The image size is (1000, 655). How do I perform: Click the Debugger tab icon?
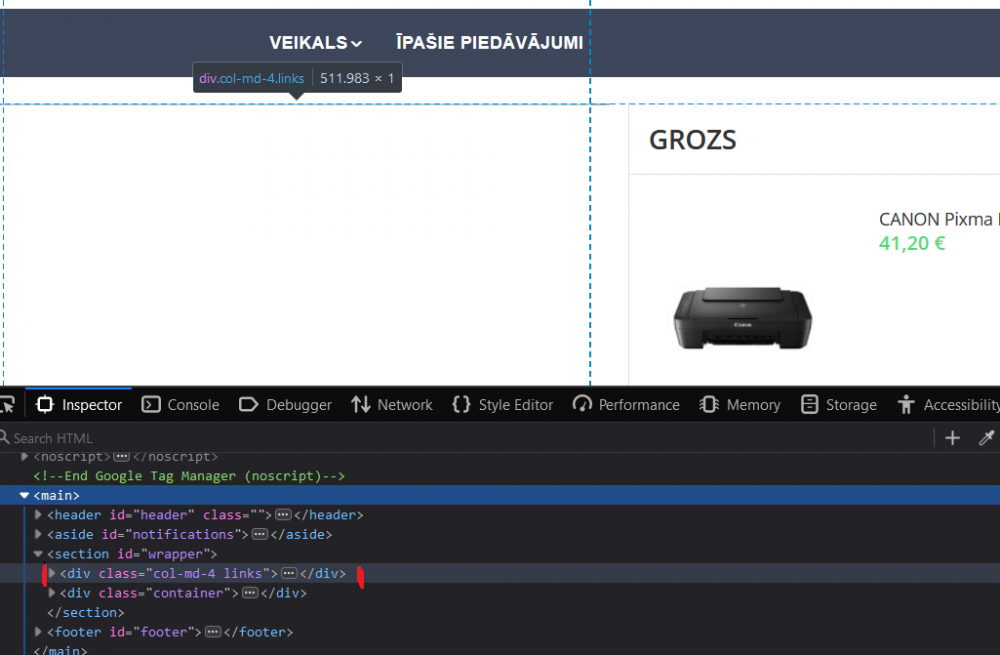[x=248, y=404]
